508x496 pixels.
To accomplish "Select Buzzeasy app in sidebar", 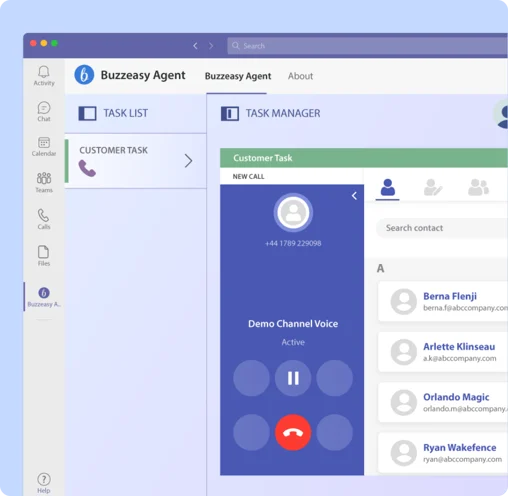I will [44, 297].
